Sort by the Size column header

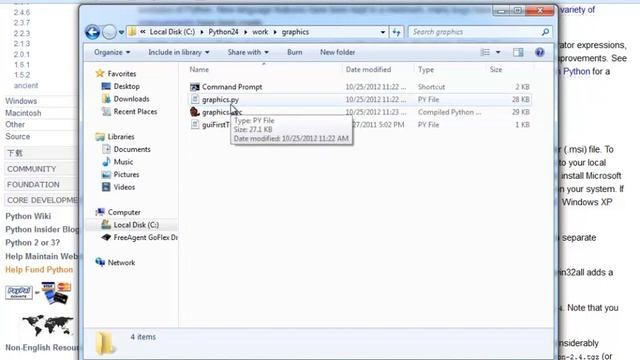coord(496,69)
